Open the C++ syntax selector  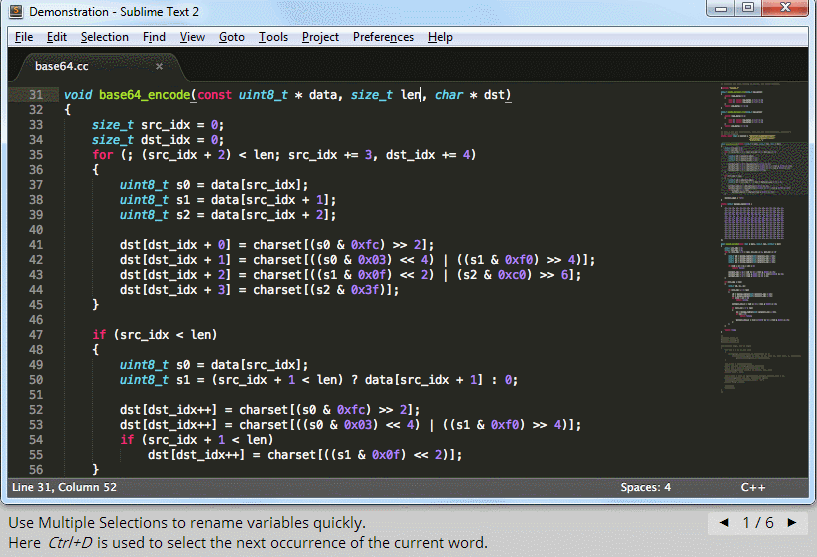(753, 487)
